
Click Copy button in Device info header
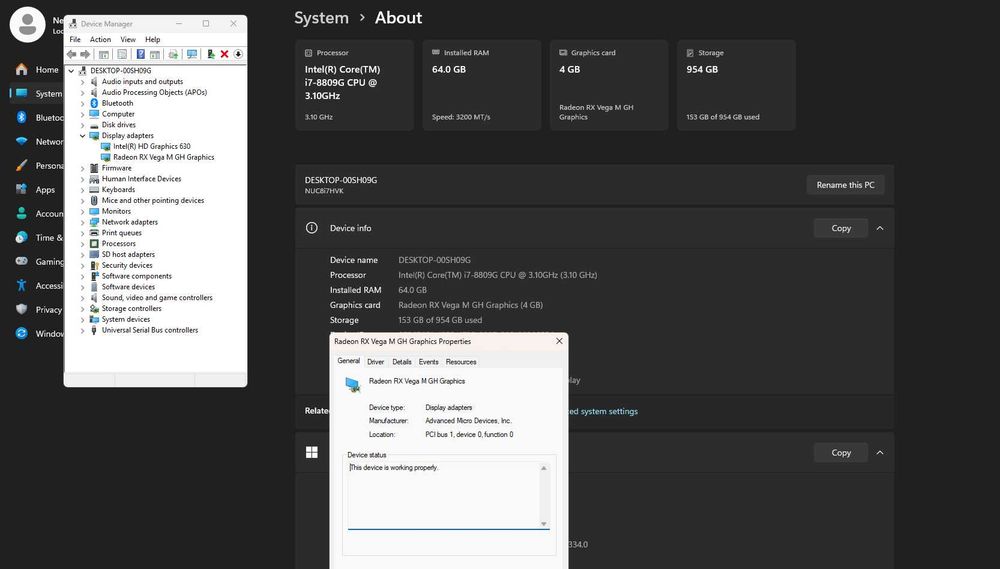pyautogui.click(x=841, y=228)
